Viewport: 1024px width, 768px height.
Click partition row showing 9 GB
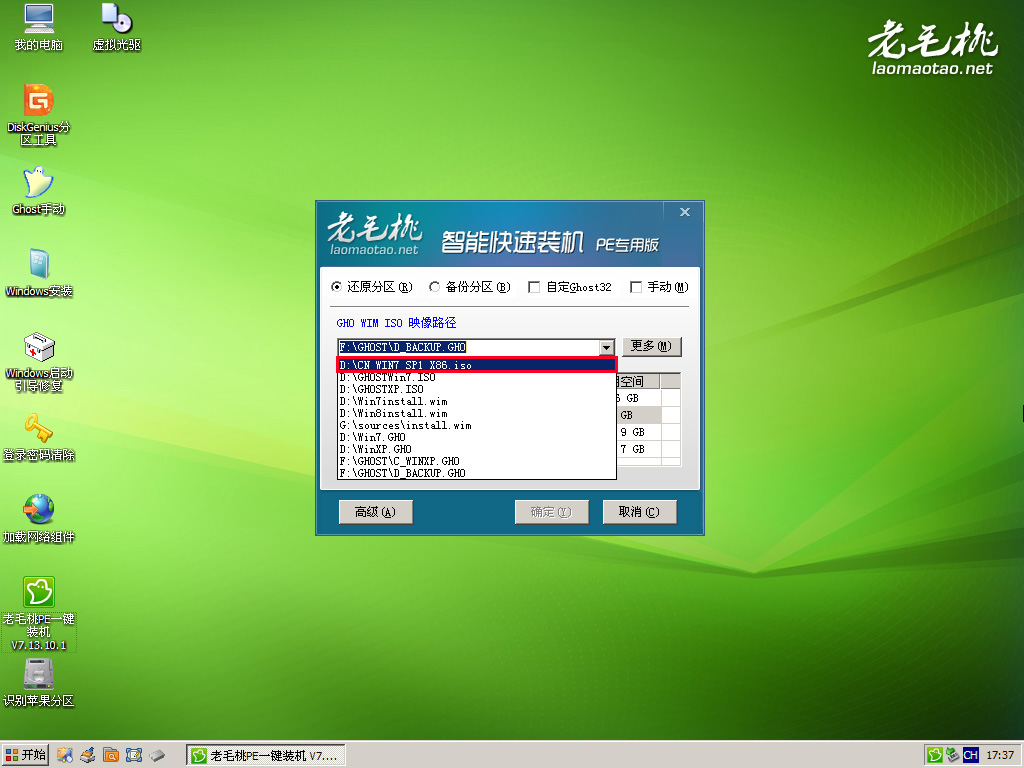pyautogui.click(x=648, y=432)
